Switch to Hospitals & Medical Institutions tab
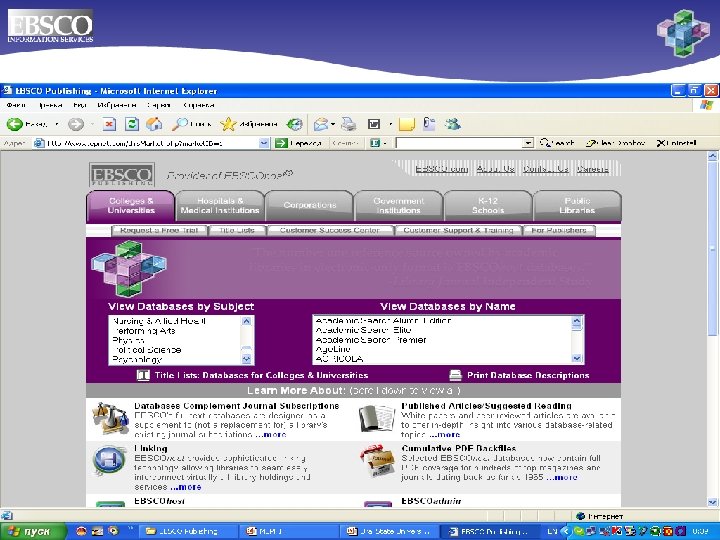The height and width of the screenshot is (540, 720). click(x=220, y=206)
